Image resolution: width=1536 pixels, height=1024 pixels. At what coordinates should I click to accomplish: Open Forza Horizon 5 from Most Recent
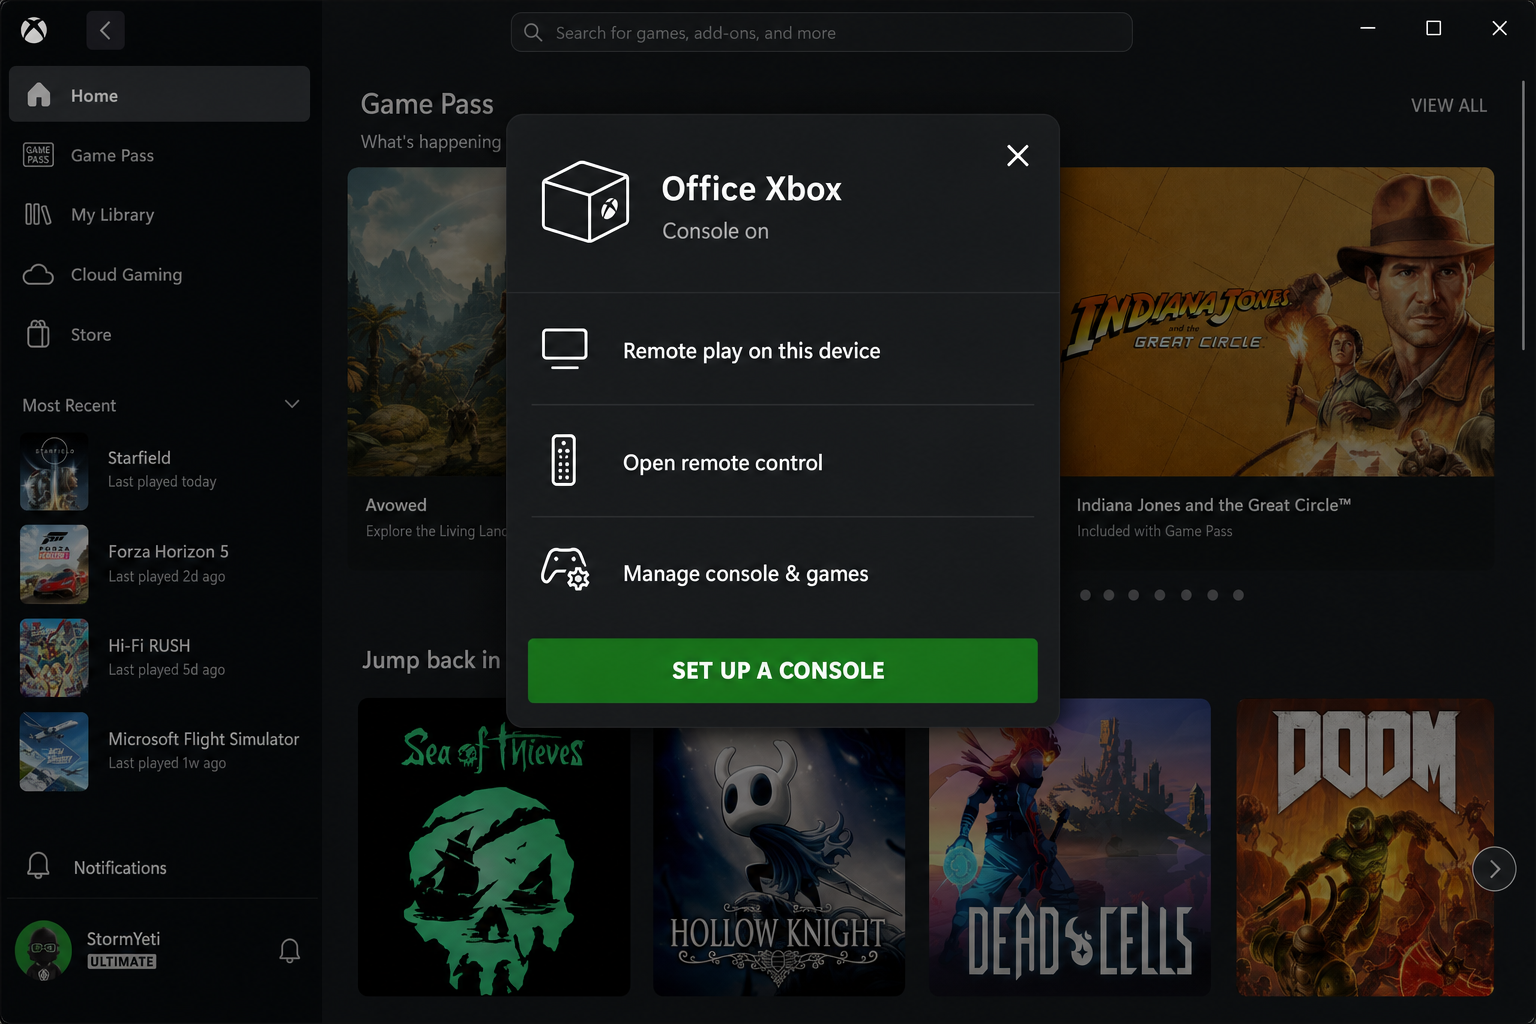click(x=159, y=564)
